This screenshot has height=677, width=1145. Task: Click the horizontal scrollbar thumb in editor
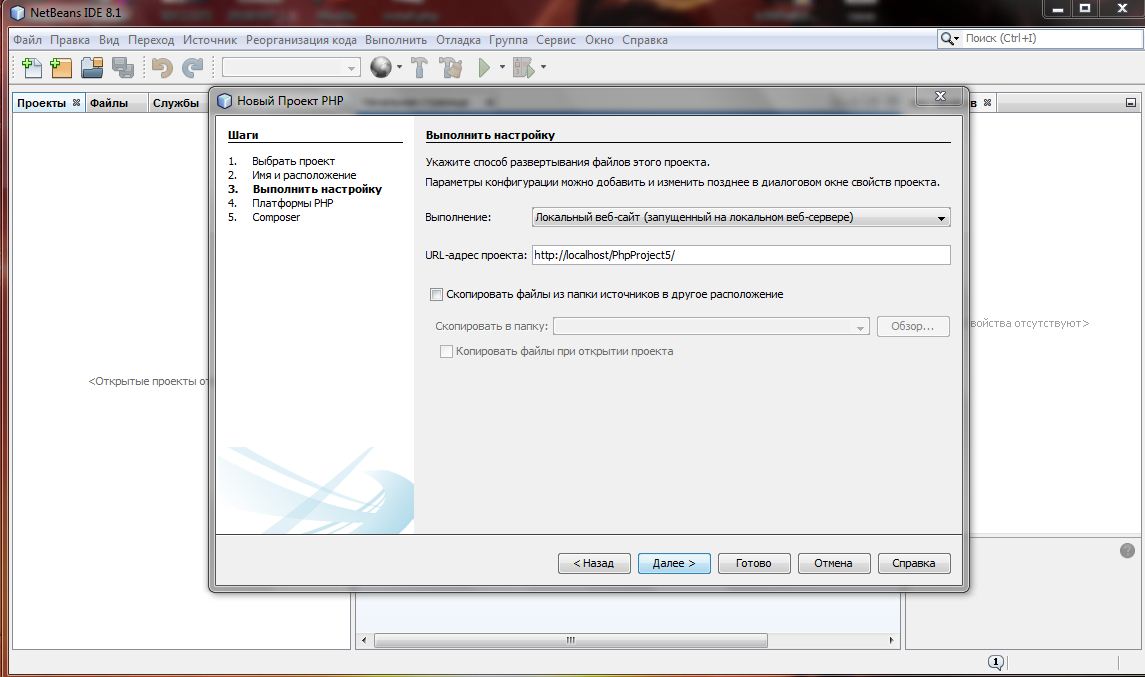[x=570, y=640]
